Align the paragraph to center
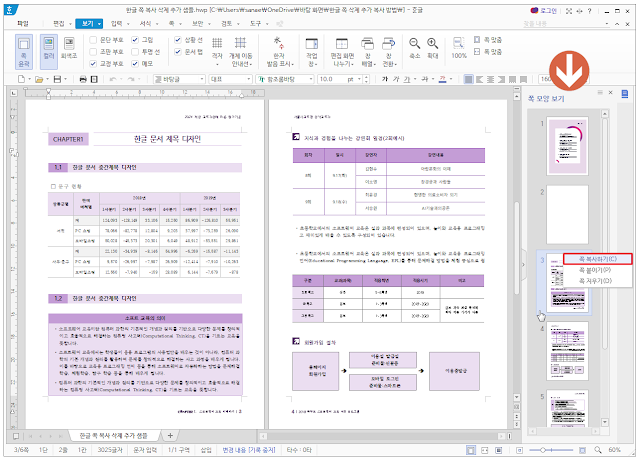Image resolution: width=640 pixels, height=460 pixels. (491, 79)
